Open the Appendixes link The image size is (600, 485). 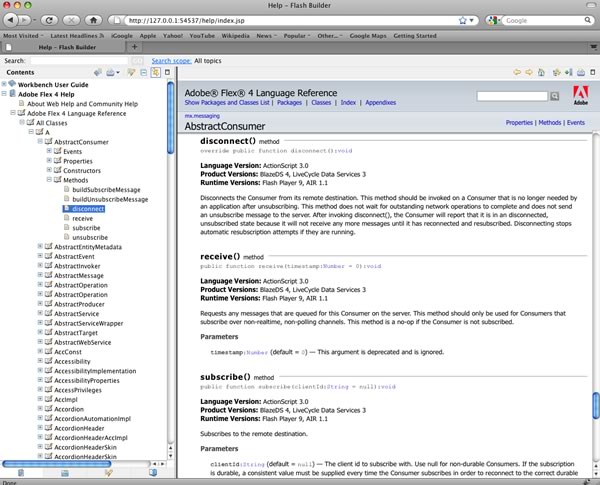click(380, 103)
